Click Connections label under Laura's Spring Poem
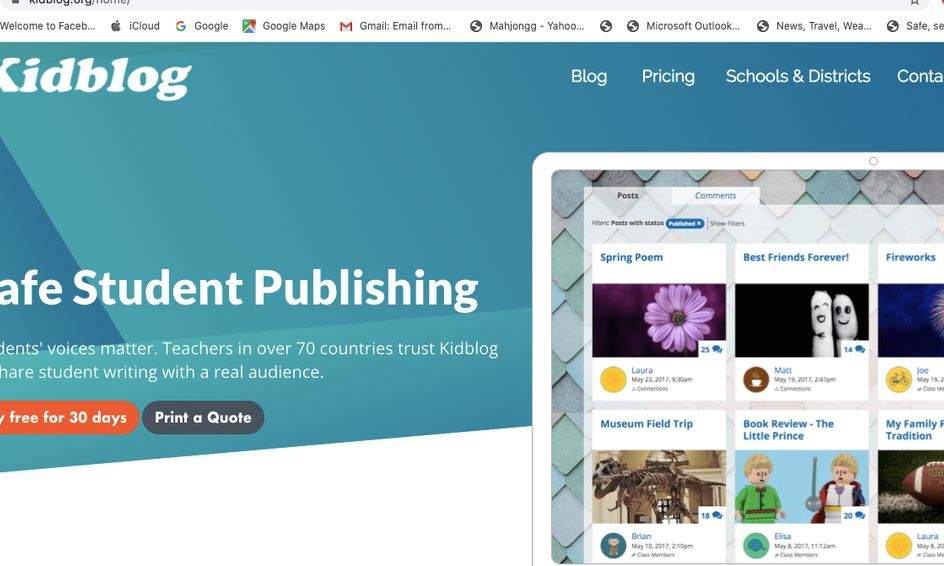 (x=650, y=389)
